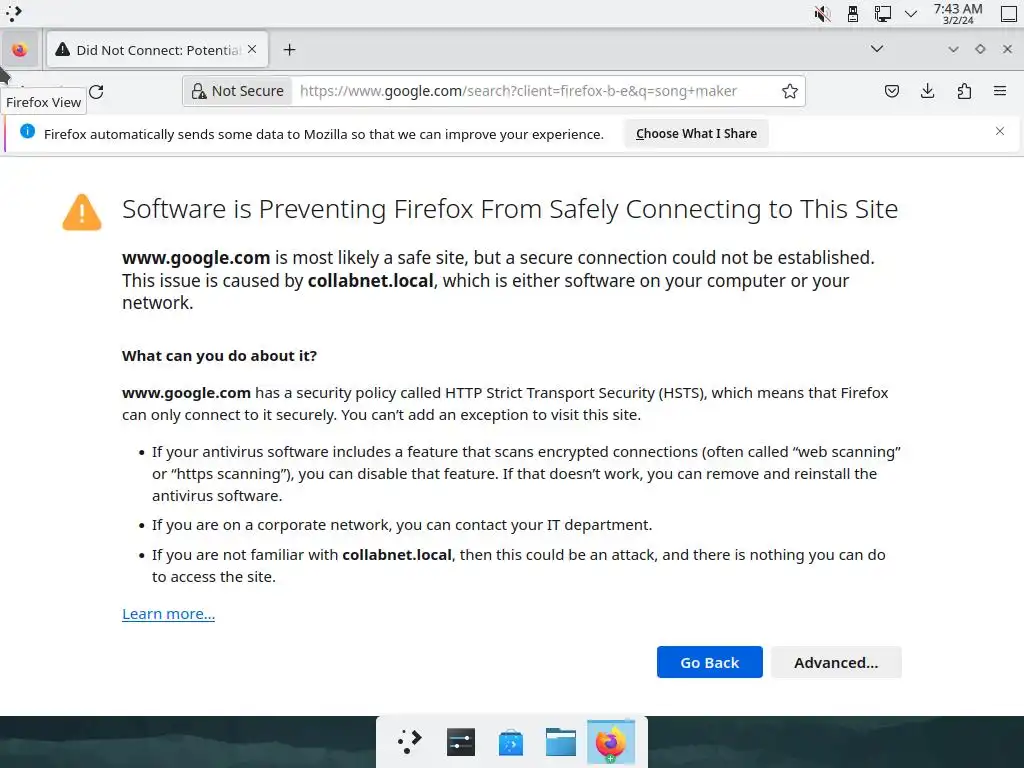
Task: Click the window maximize diamond button
Action: coord(980,49)
